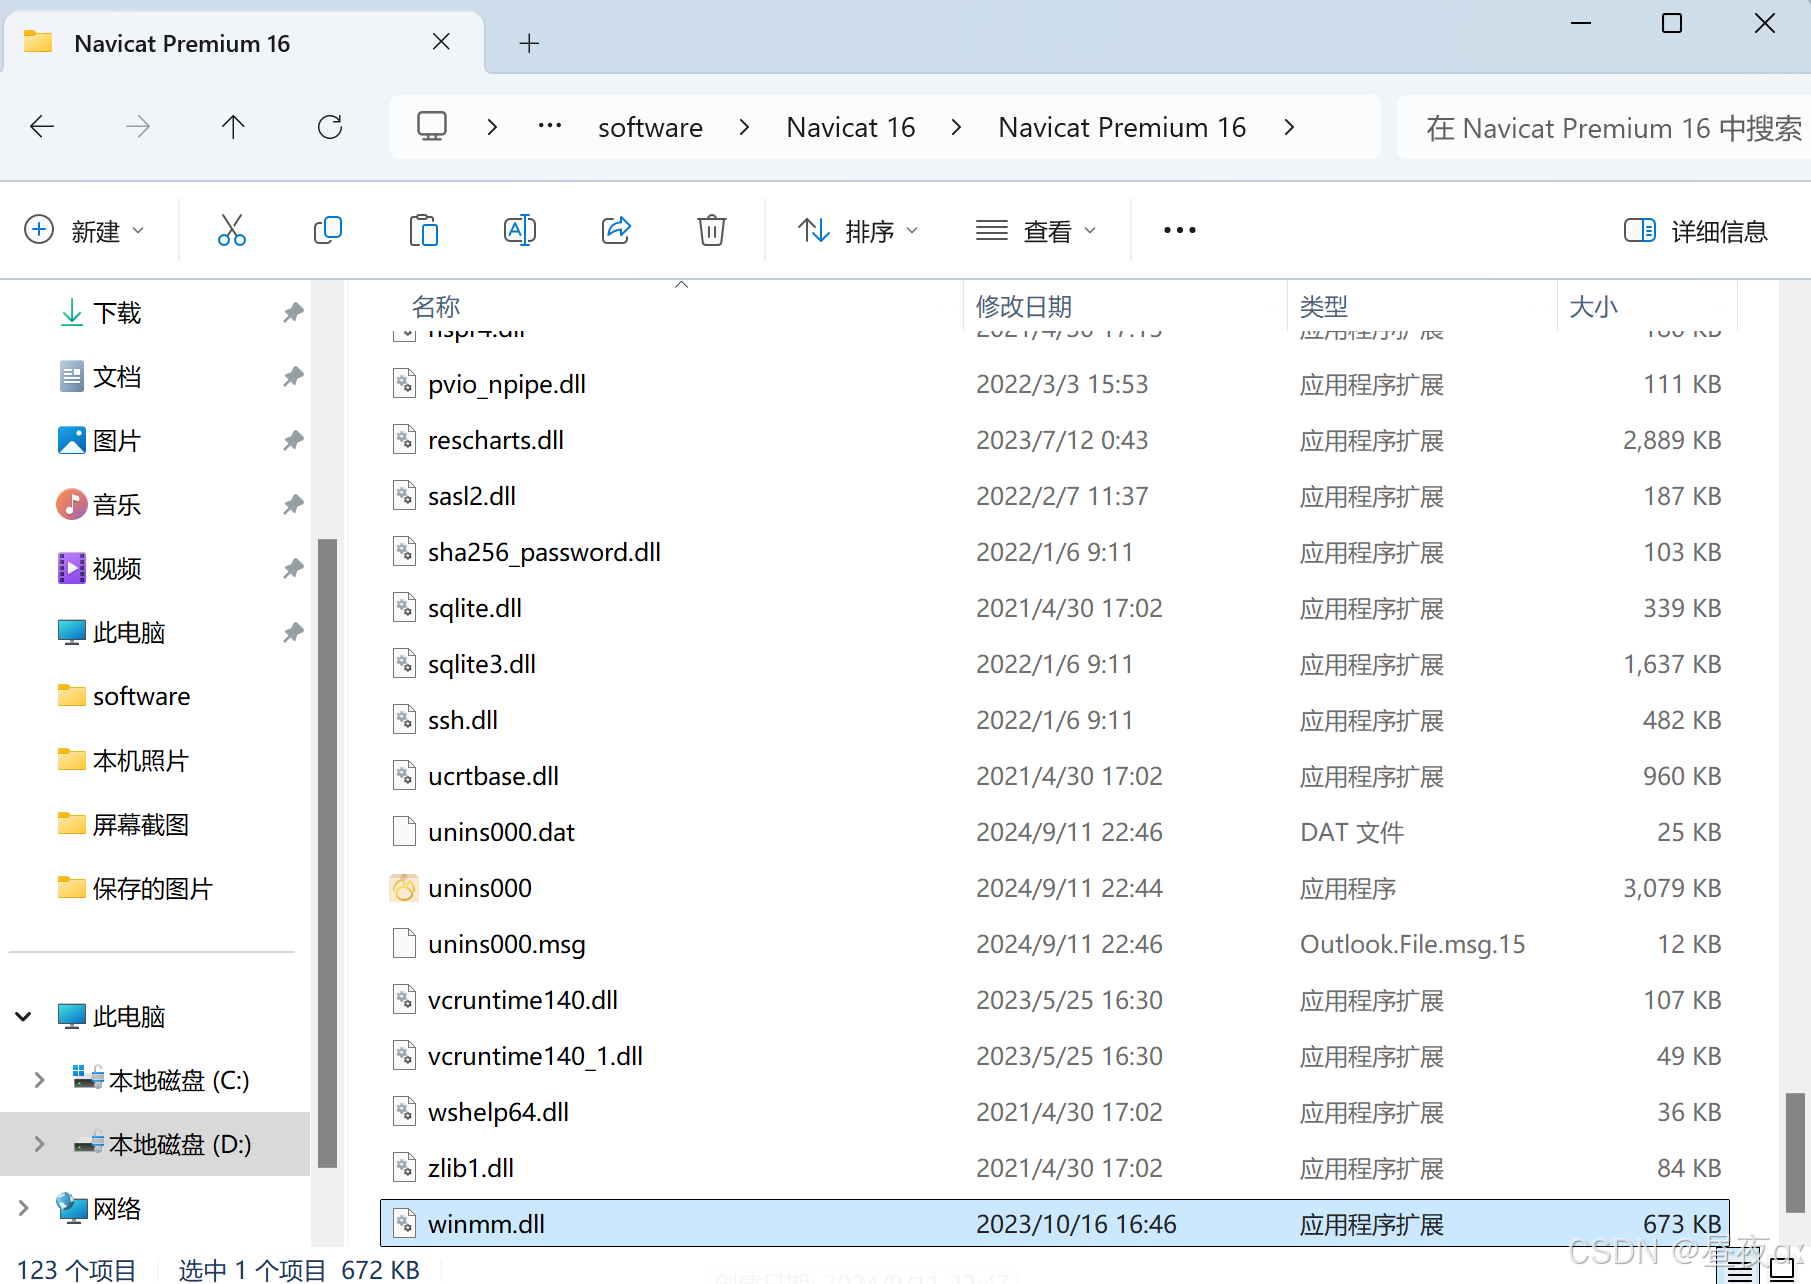
Task: Unpin 文档 using its pin icon
Action: tap(293, 377)
